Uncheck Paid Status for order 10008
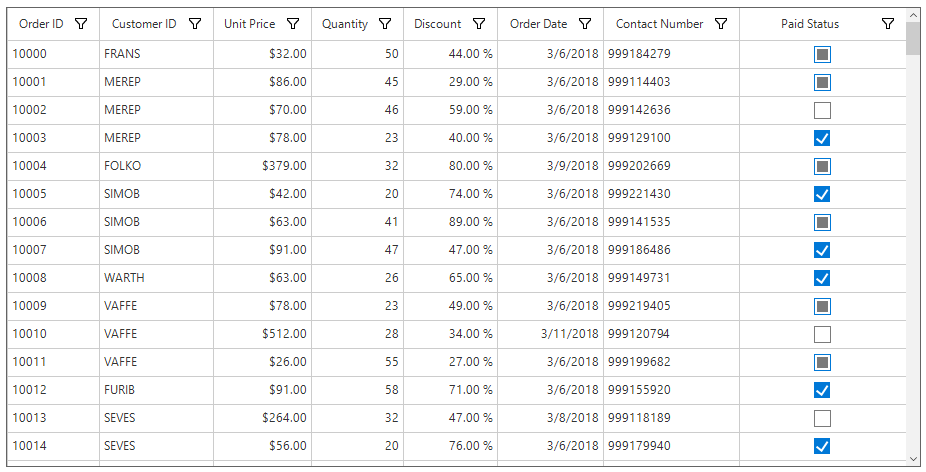The width and height of the screenshot is (926, 472). point(822,278)
